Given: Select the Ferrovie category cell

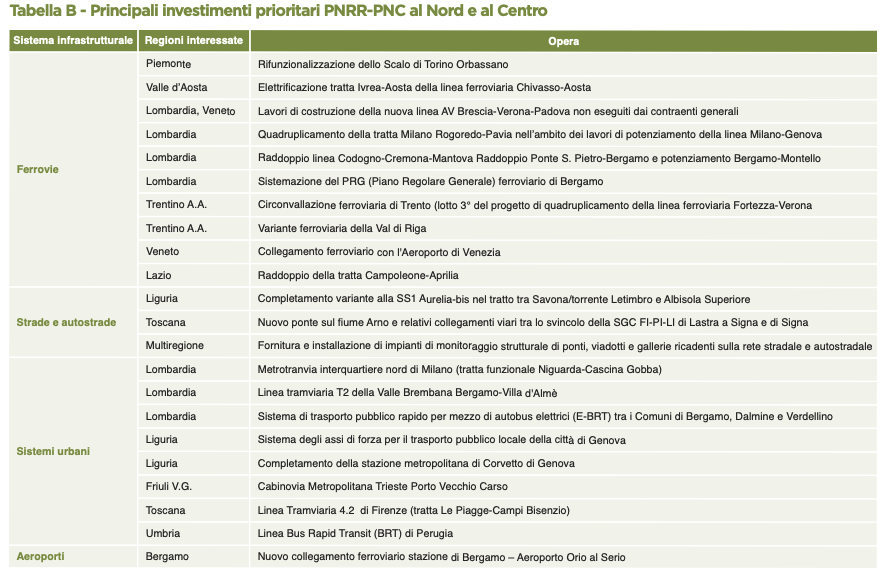Looking at the screenshot, I should click(73, 169).
